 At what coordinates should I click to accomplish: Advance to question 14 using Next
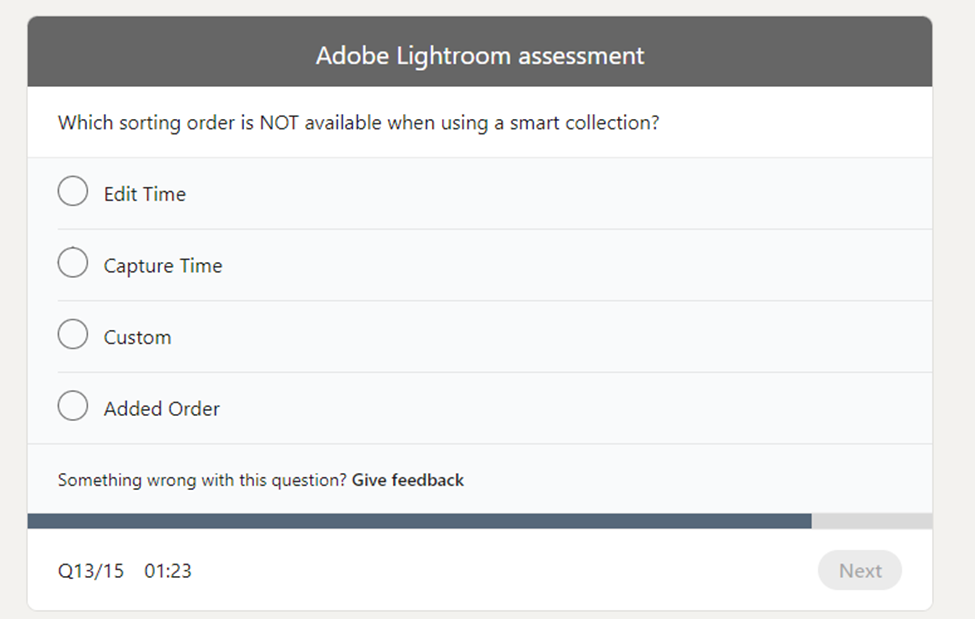[x=859, y=570]
